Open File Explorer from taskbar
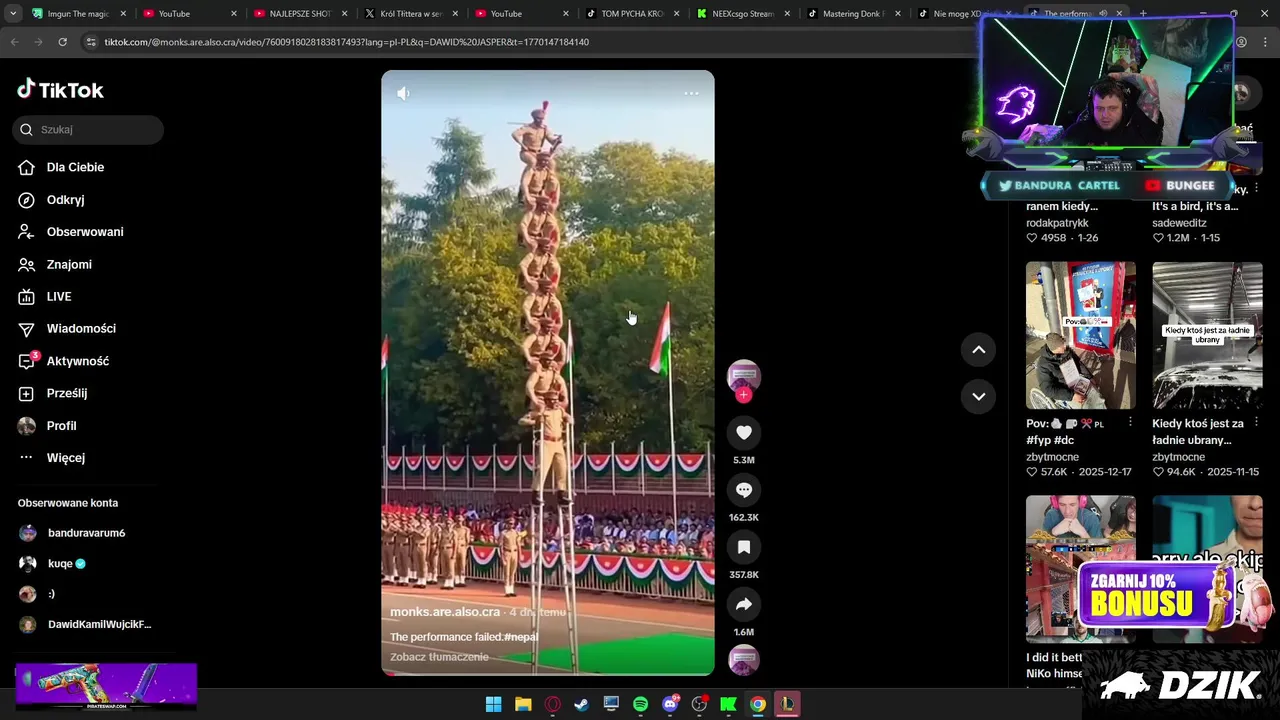Screen dimensions: 1280x720 [523, 704]
